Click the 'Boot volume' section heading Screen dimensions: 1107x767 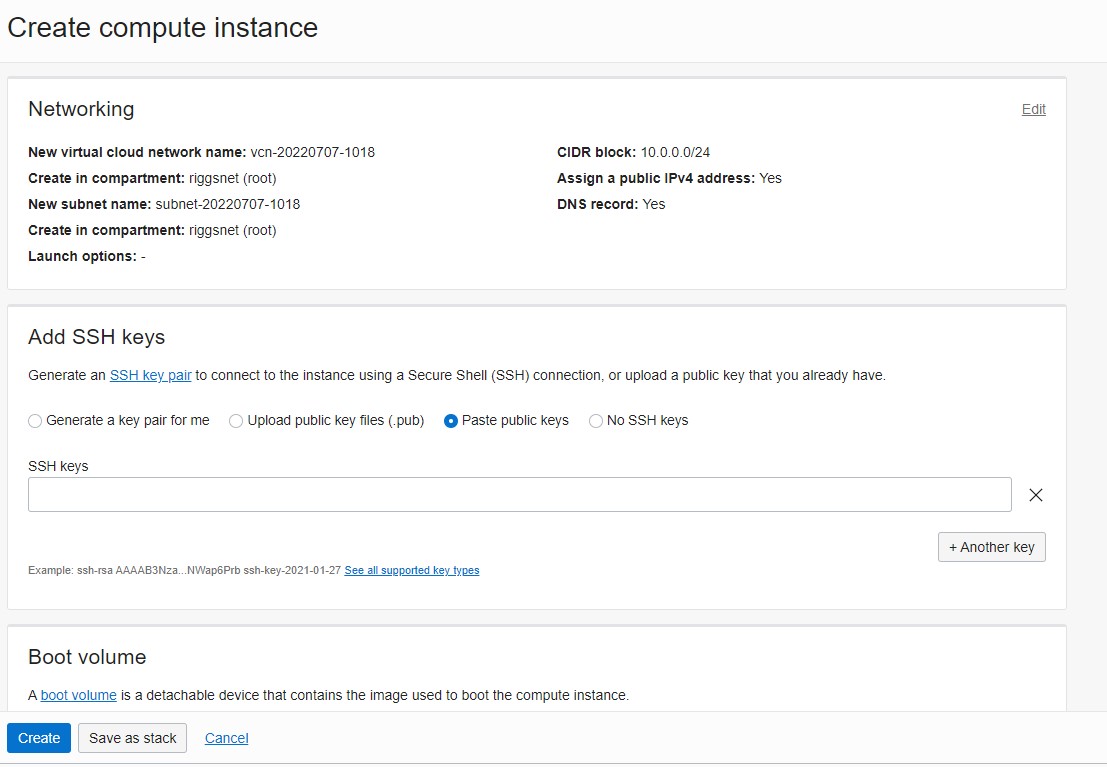(x=88, y=657)
